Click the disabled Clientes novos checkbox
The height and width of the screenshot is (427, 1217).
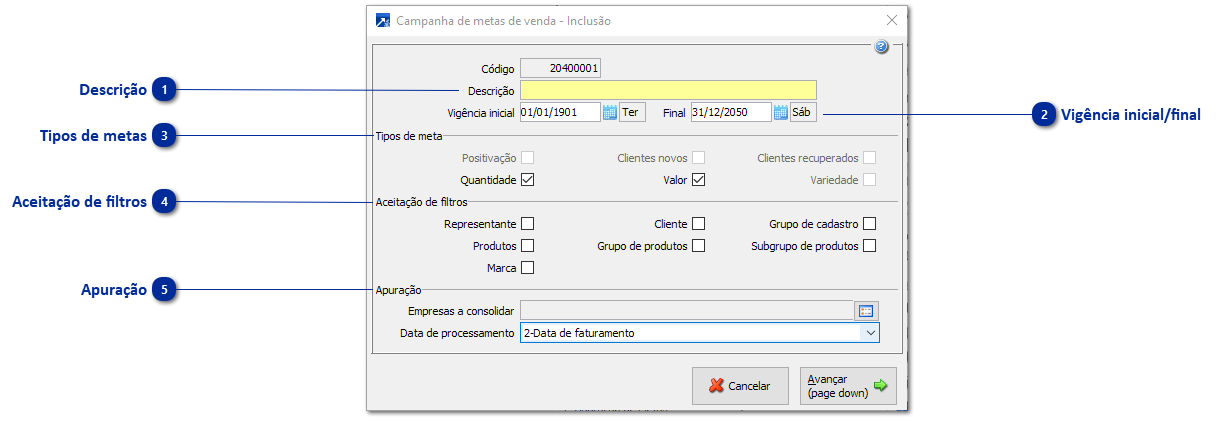(699, 158)
